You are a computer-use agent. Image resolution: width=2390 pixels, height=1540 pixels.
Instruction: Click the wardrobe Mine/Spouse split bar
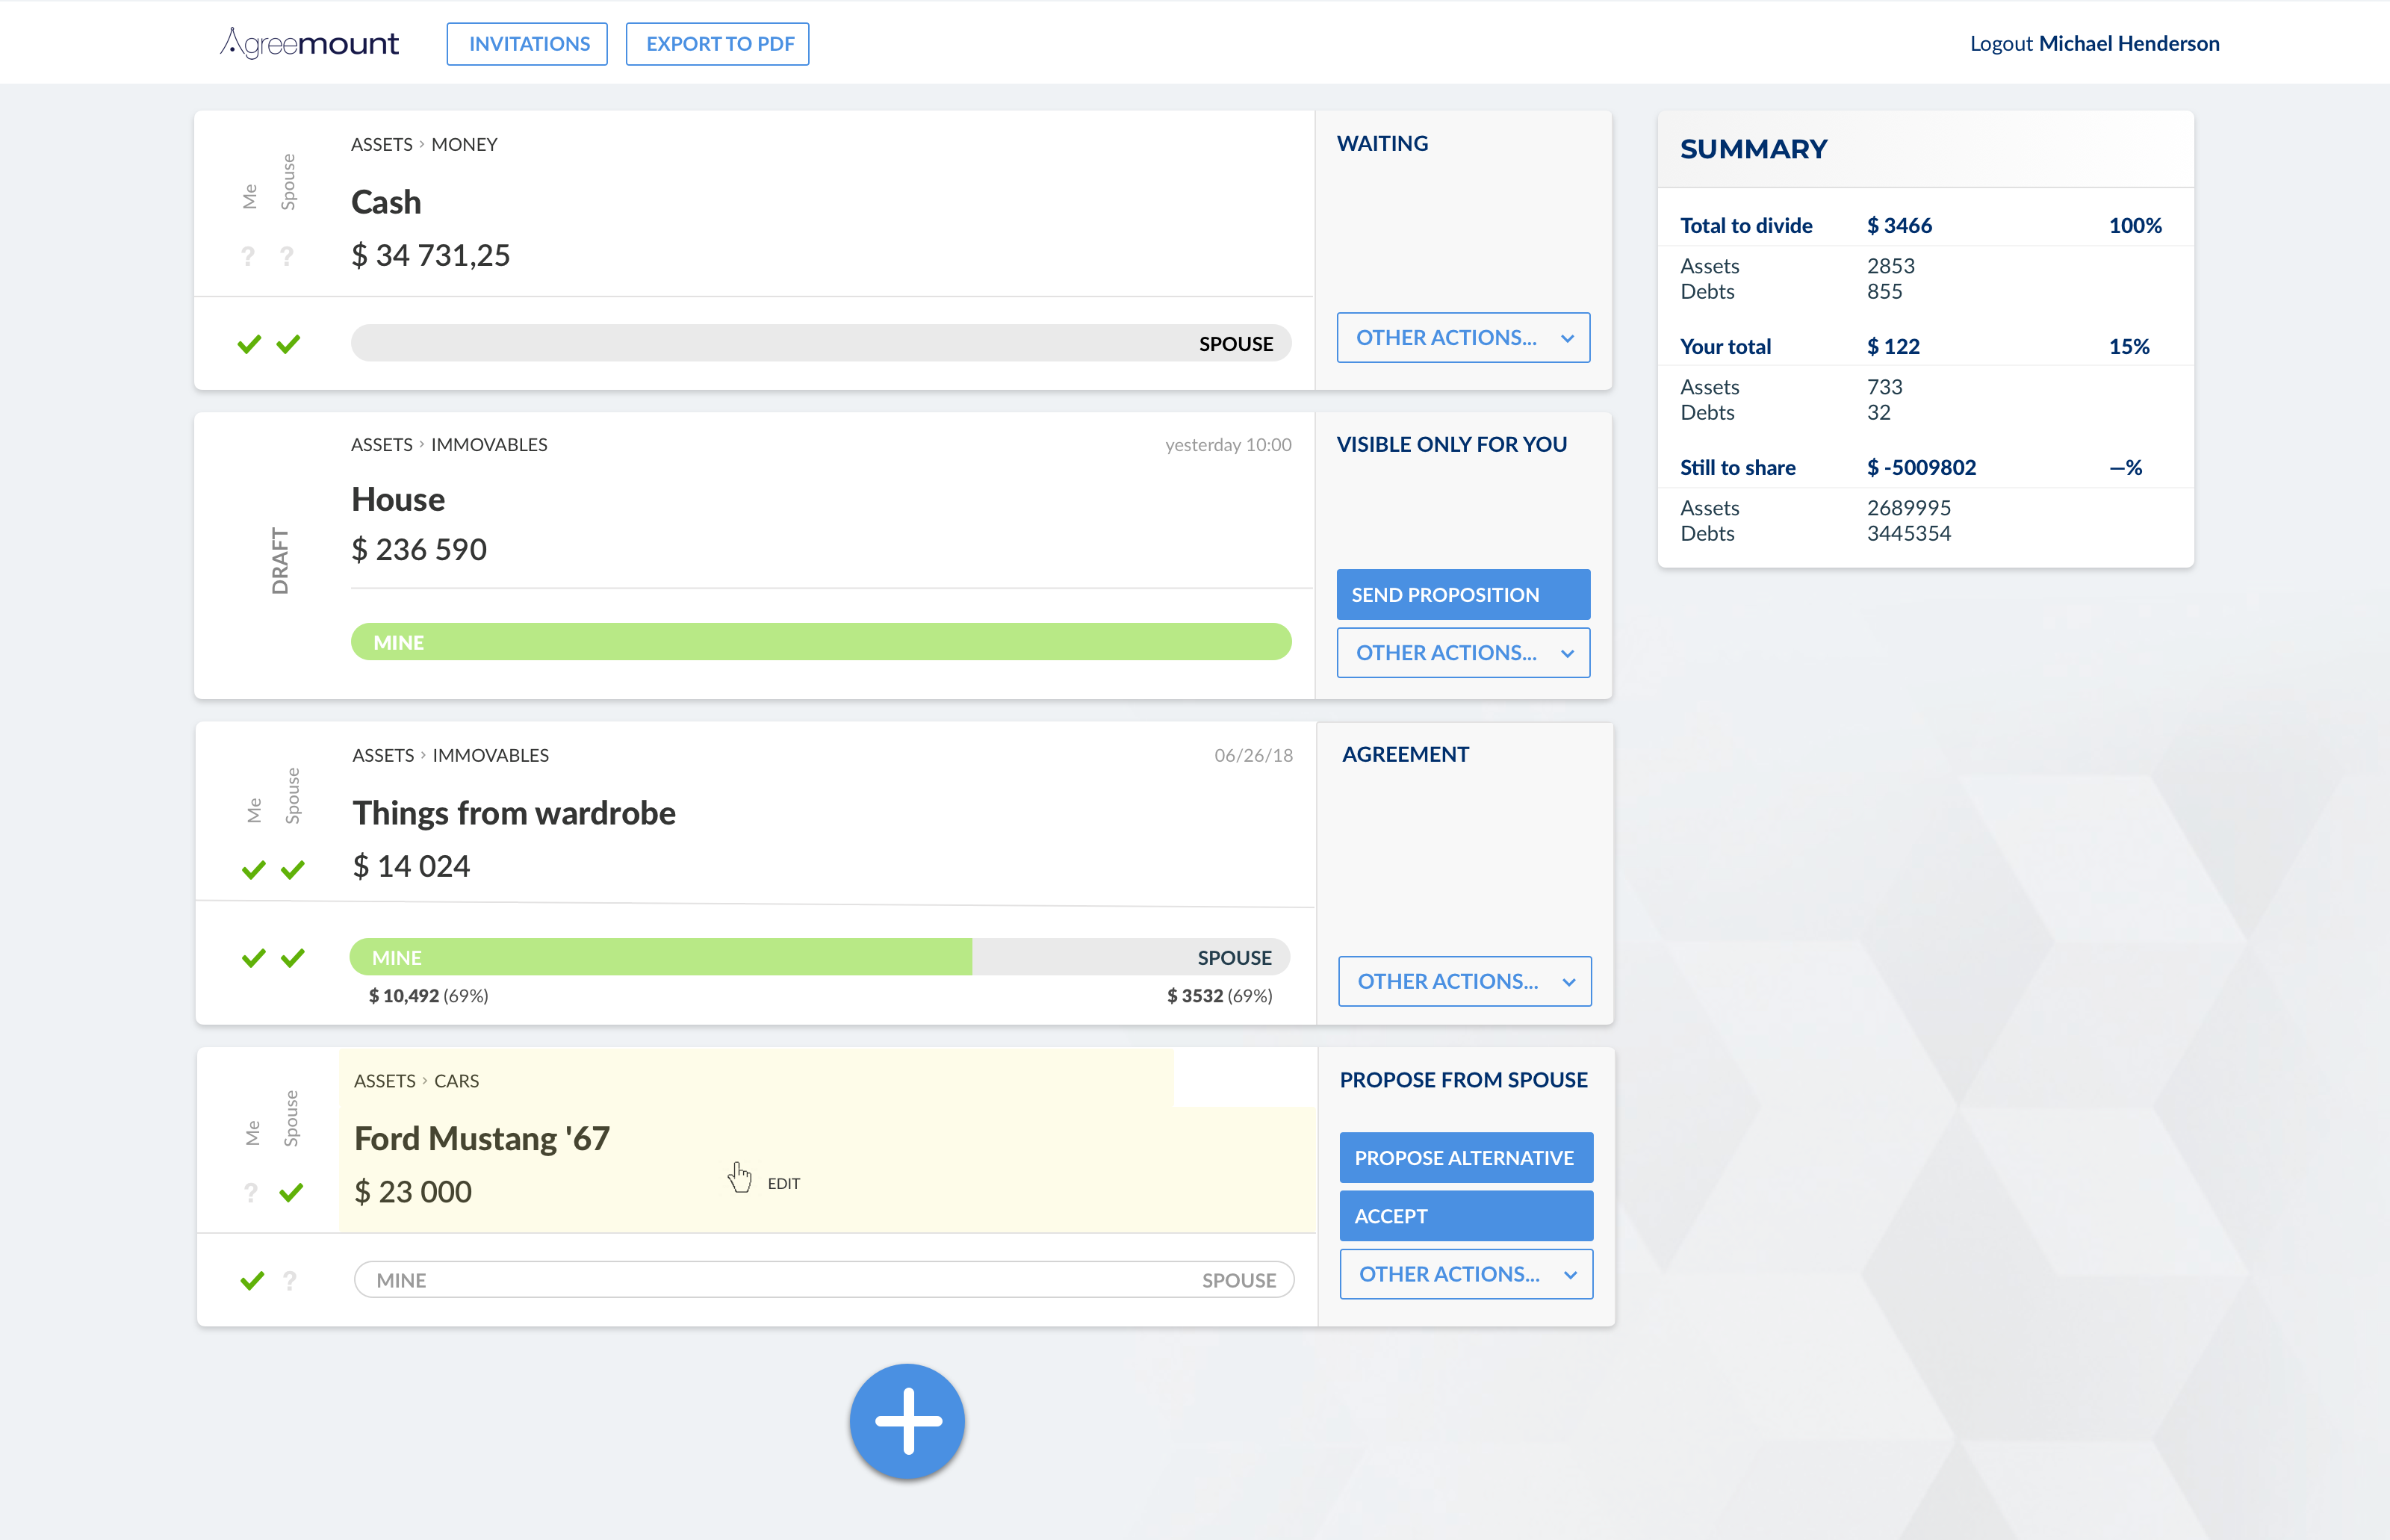pyautogui.click(x=820, y=957)
